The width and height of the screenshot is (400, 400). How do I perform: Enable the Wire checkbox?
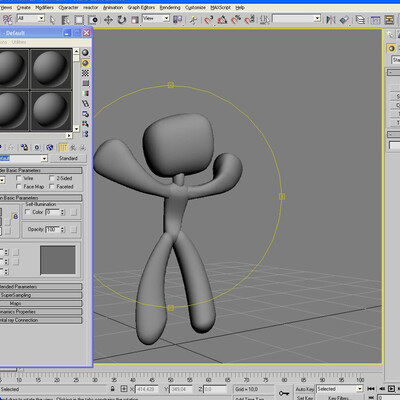pos(19,178)
